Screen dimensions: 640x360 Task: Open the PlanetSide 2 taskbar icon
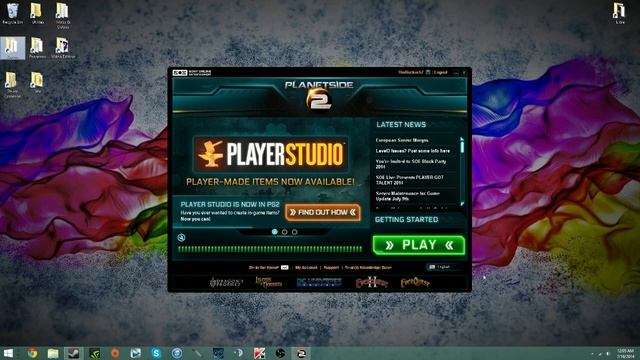301,353
